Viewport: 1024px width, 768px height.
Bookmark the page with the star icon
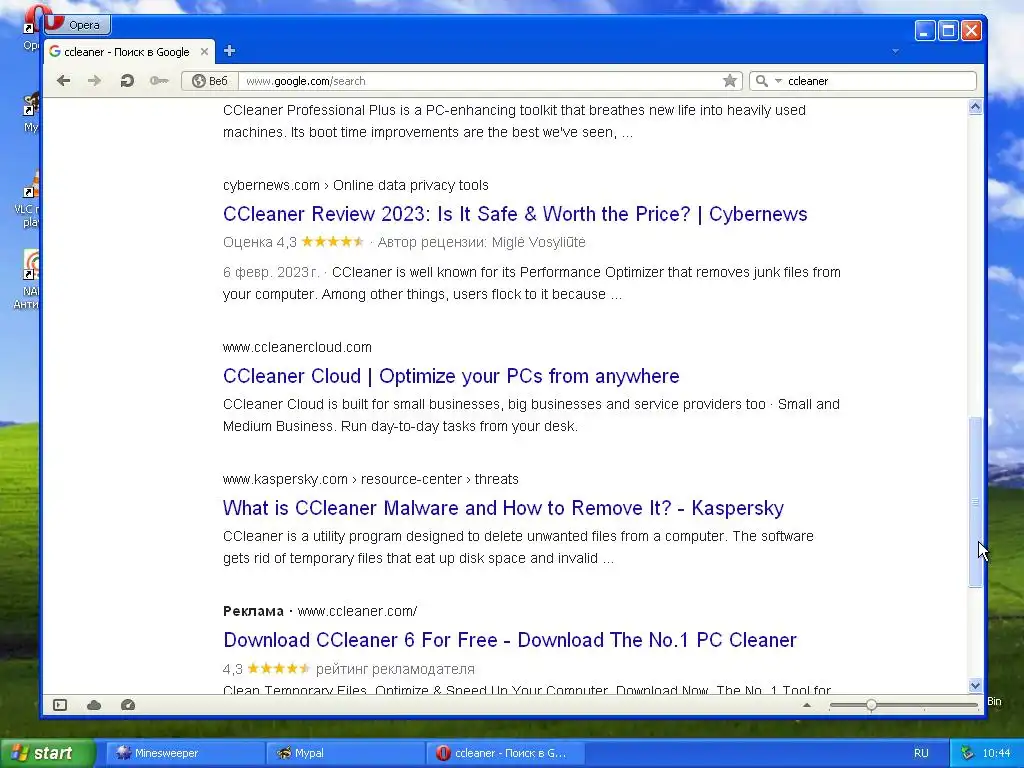click(729, 81)
